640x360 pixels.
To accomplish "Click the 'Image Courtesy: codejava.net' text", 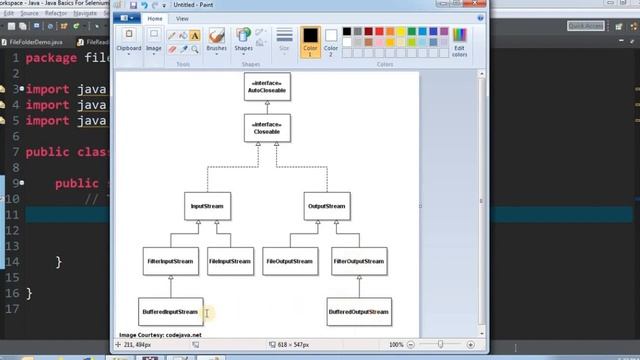I will point(160,335).
